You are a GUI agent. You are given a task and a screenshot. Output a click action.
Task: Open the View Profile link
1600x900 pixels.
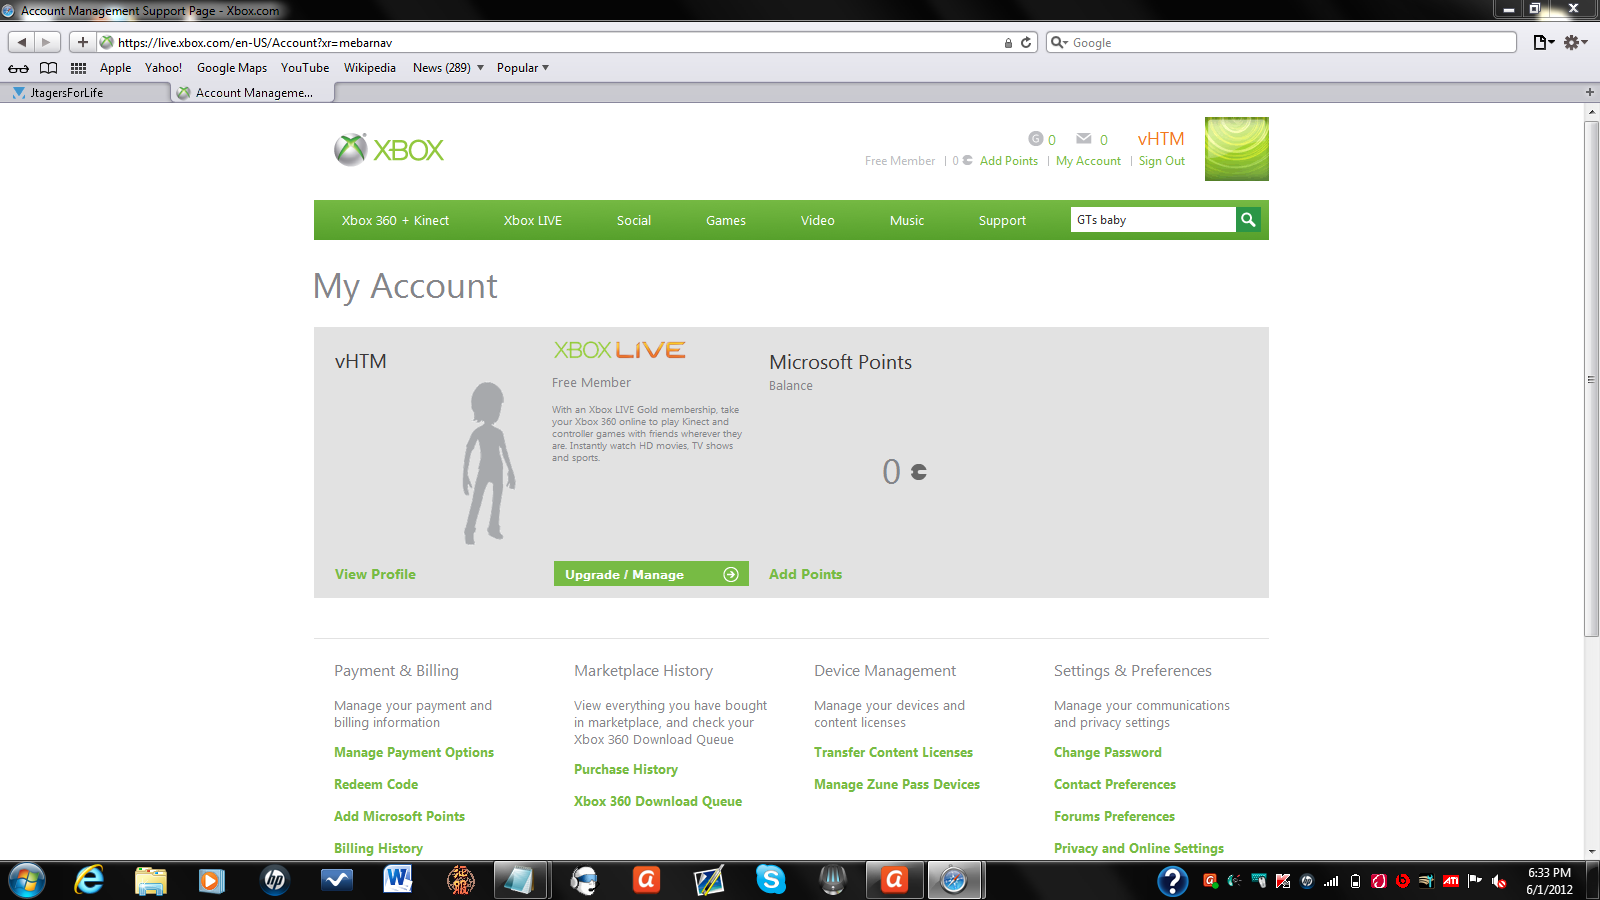(375, 574)
